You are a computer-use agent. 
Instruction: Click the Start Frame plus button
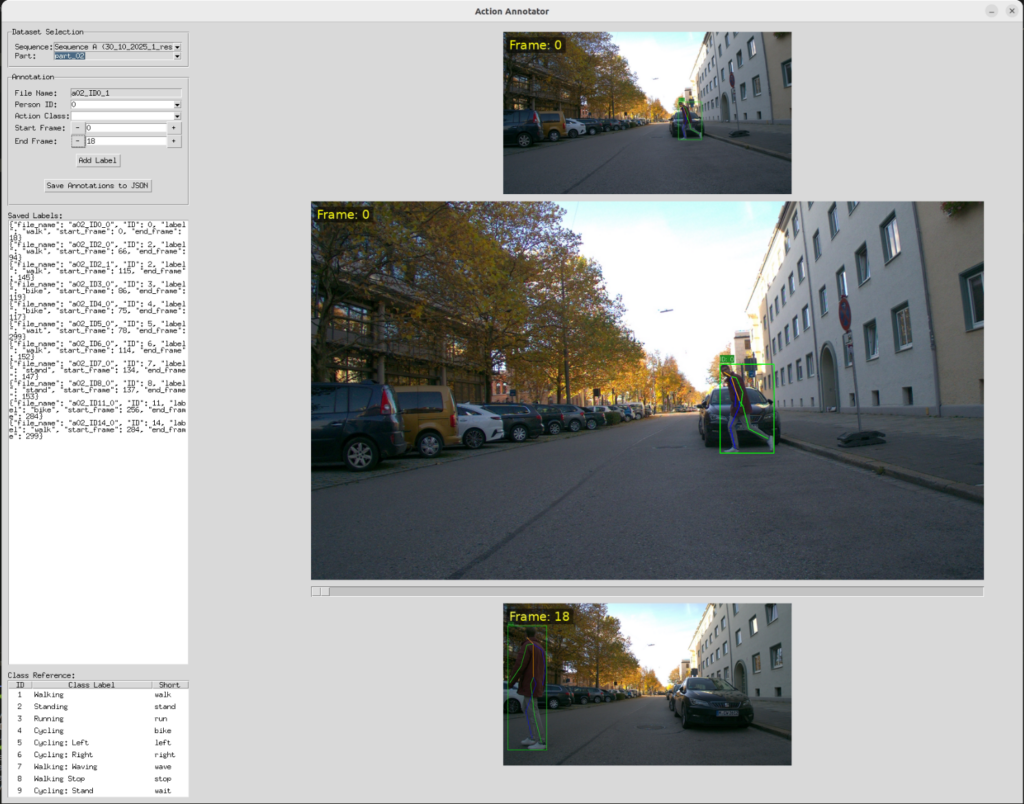[174, 128]
